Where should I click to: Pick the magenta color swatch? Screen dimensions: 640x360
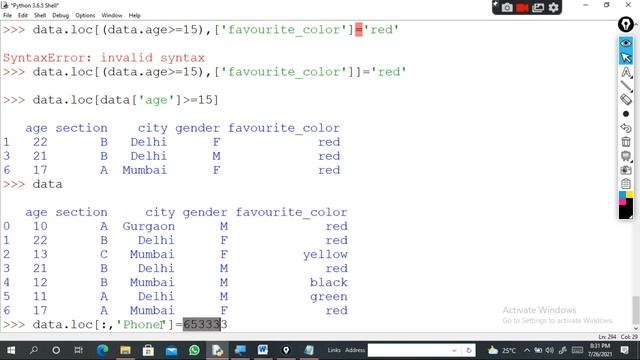click(x=622, y=202)
